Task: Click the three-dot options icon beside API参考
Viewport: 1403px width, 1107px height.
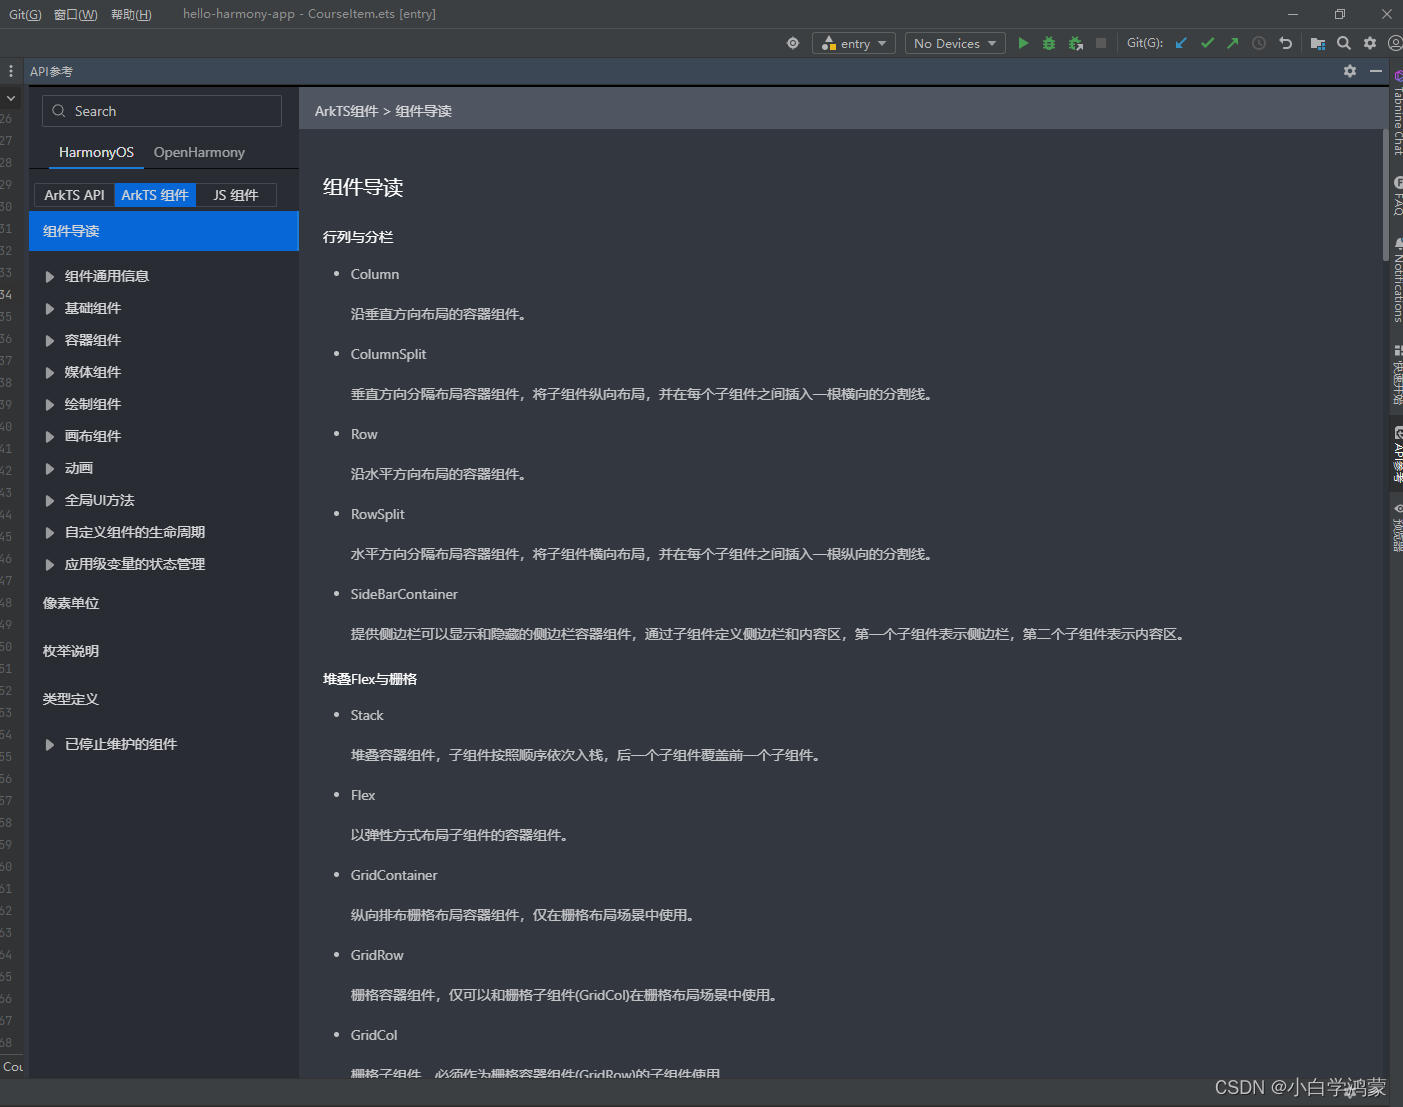Action: [x=11, y=71]
